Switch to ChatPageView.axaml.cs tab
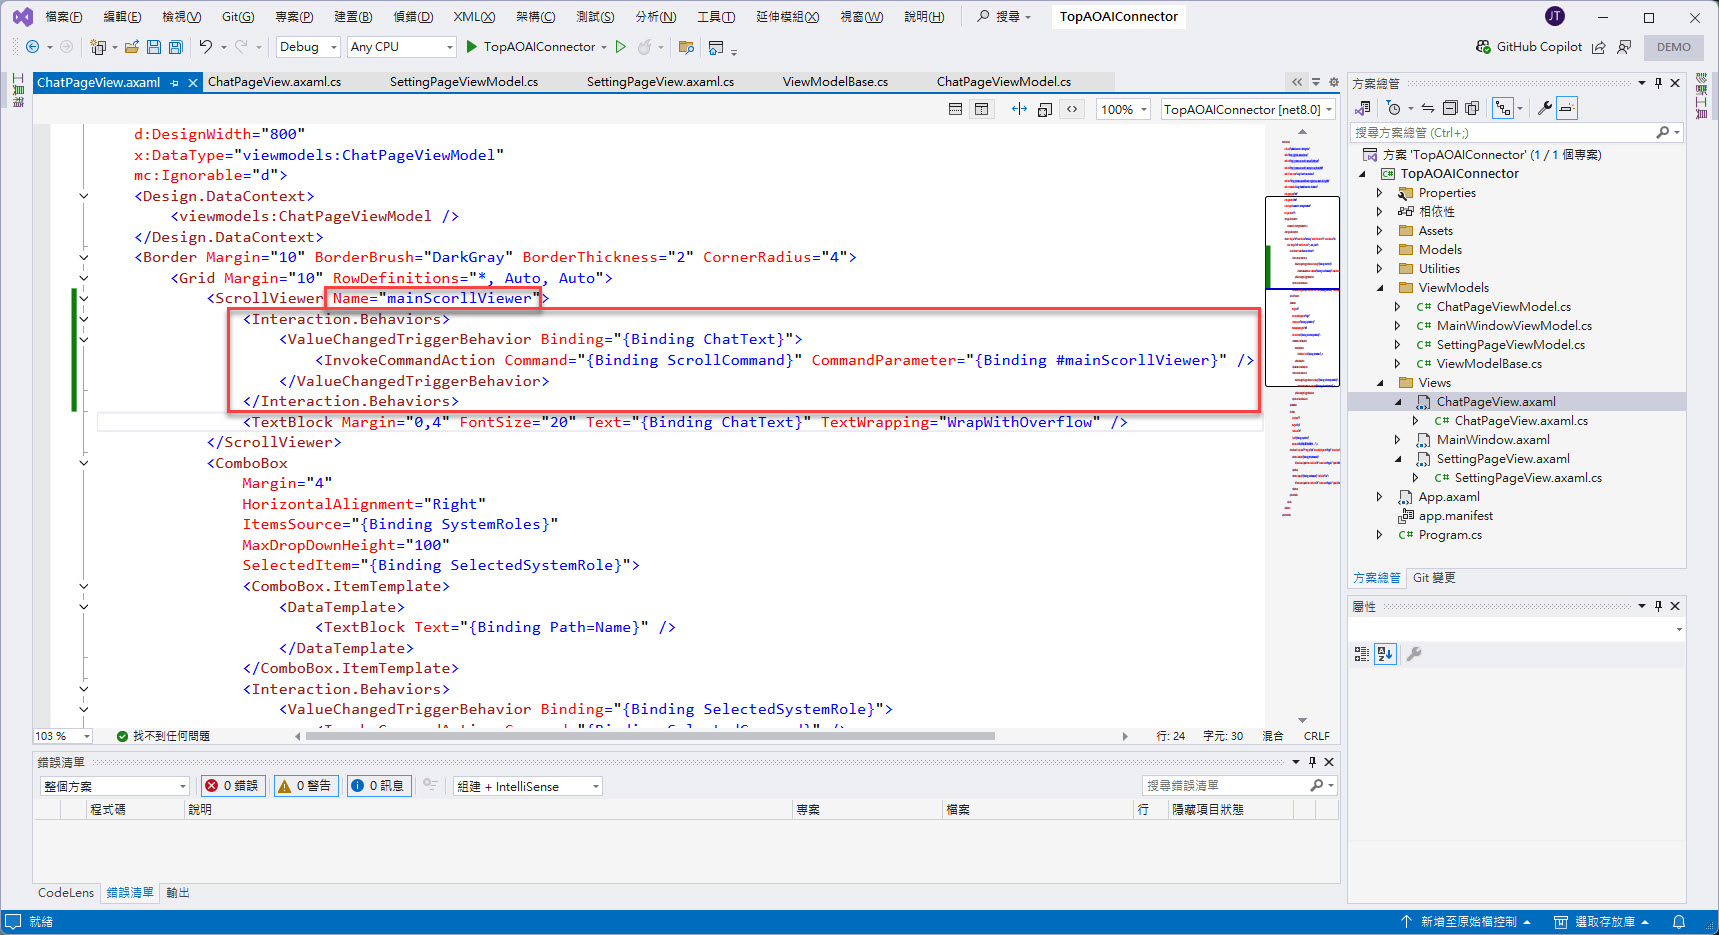This screenshot has width=1719, height=935. pos(274,82)
